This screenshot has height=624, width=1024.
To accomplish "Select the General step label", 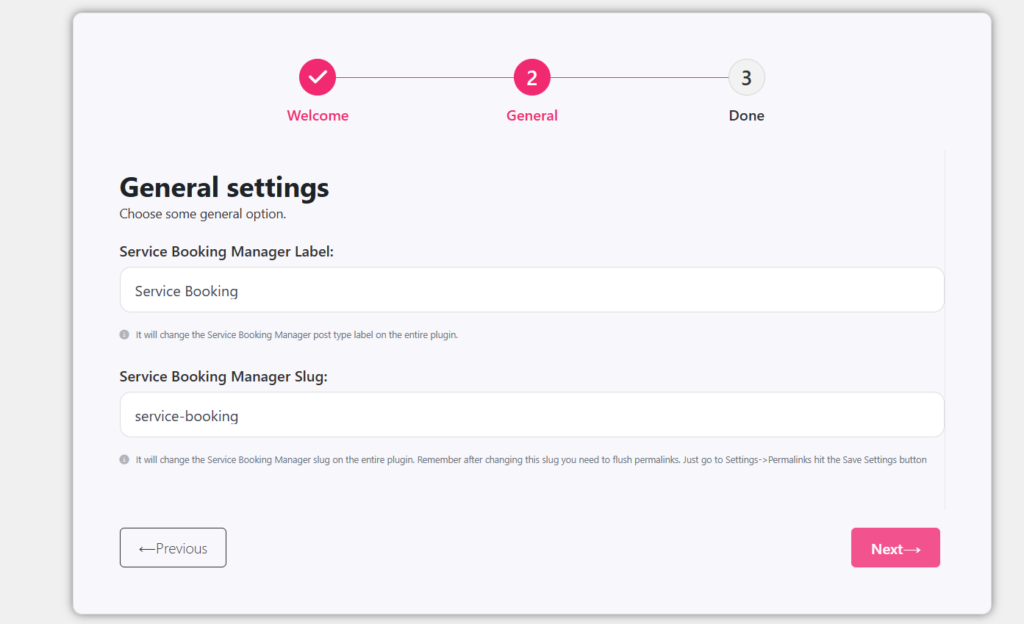I will [531, 115].
